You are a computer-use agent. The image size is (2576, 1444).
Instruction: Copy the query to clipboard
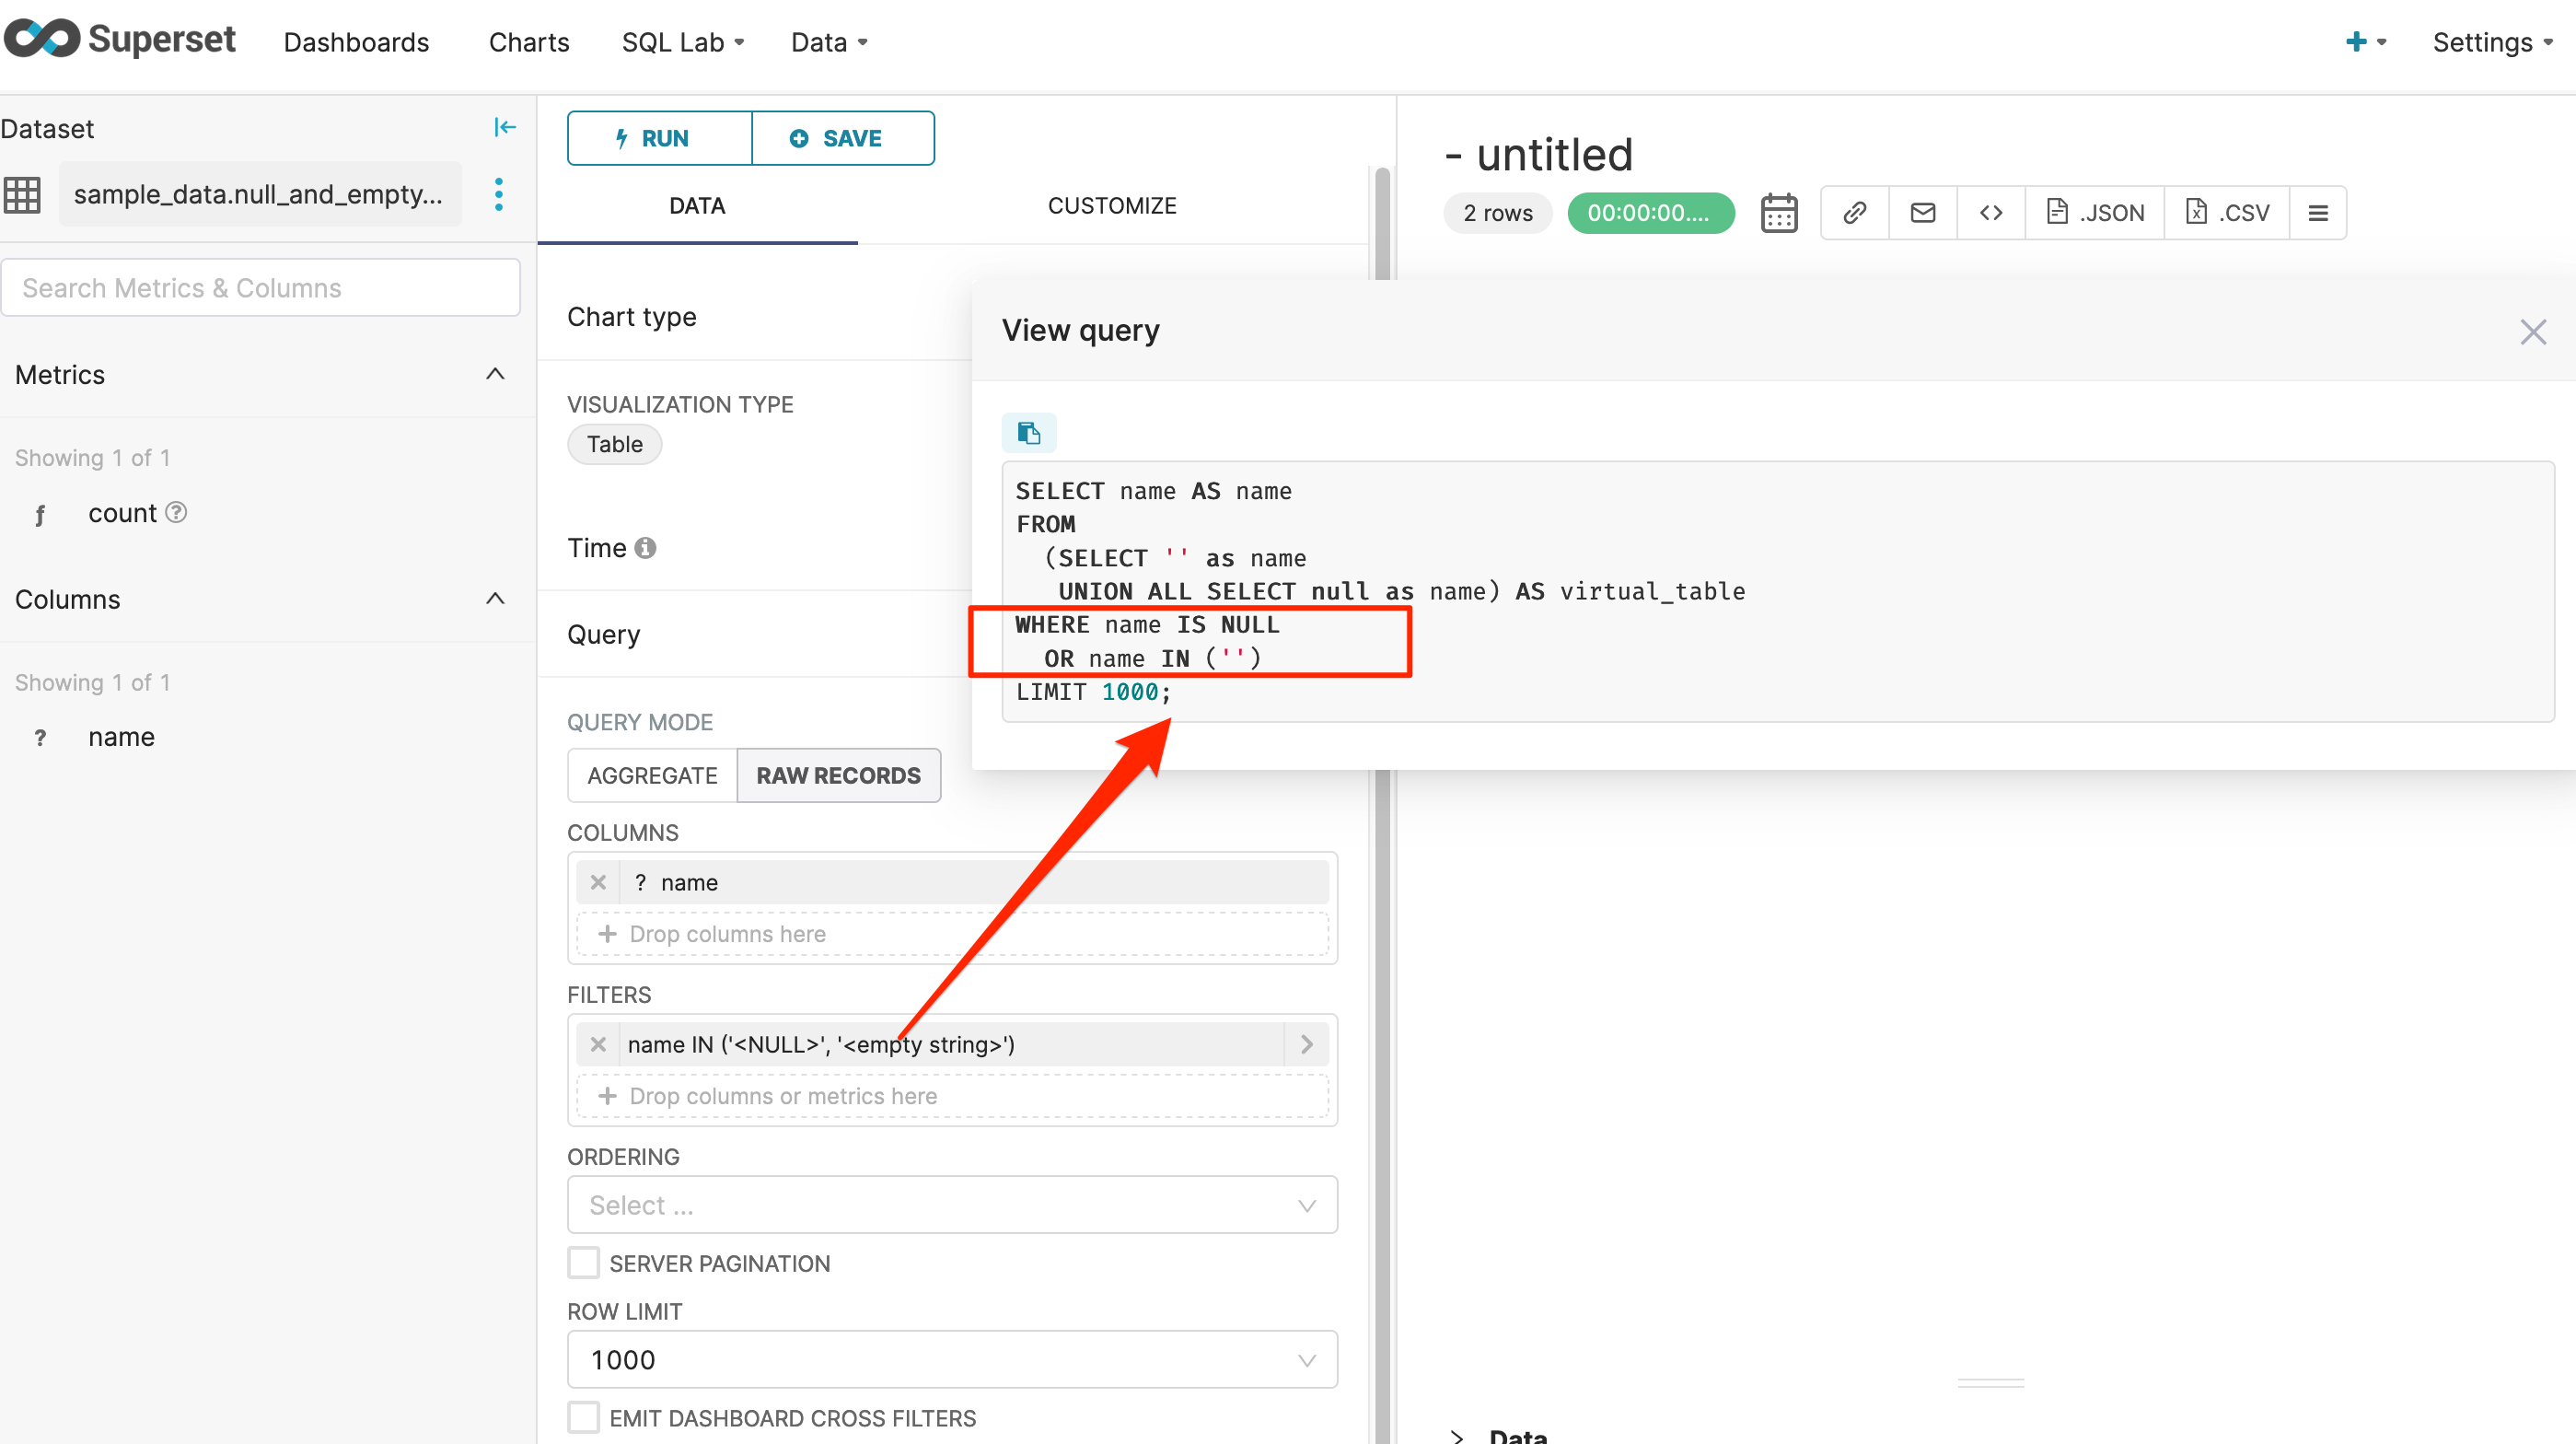coord(1029,432)
